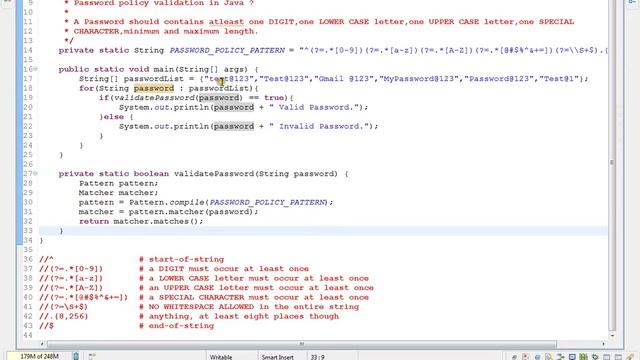Screen dimensions: 640x360
Task: Click the vertical scrollbar down arrow
Action: tap(612, 336)
